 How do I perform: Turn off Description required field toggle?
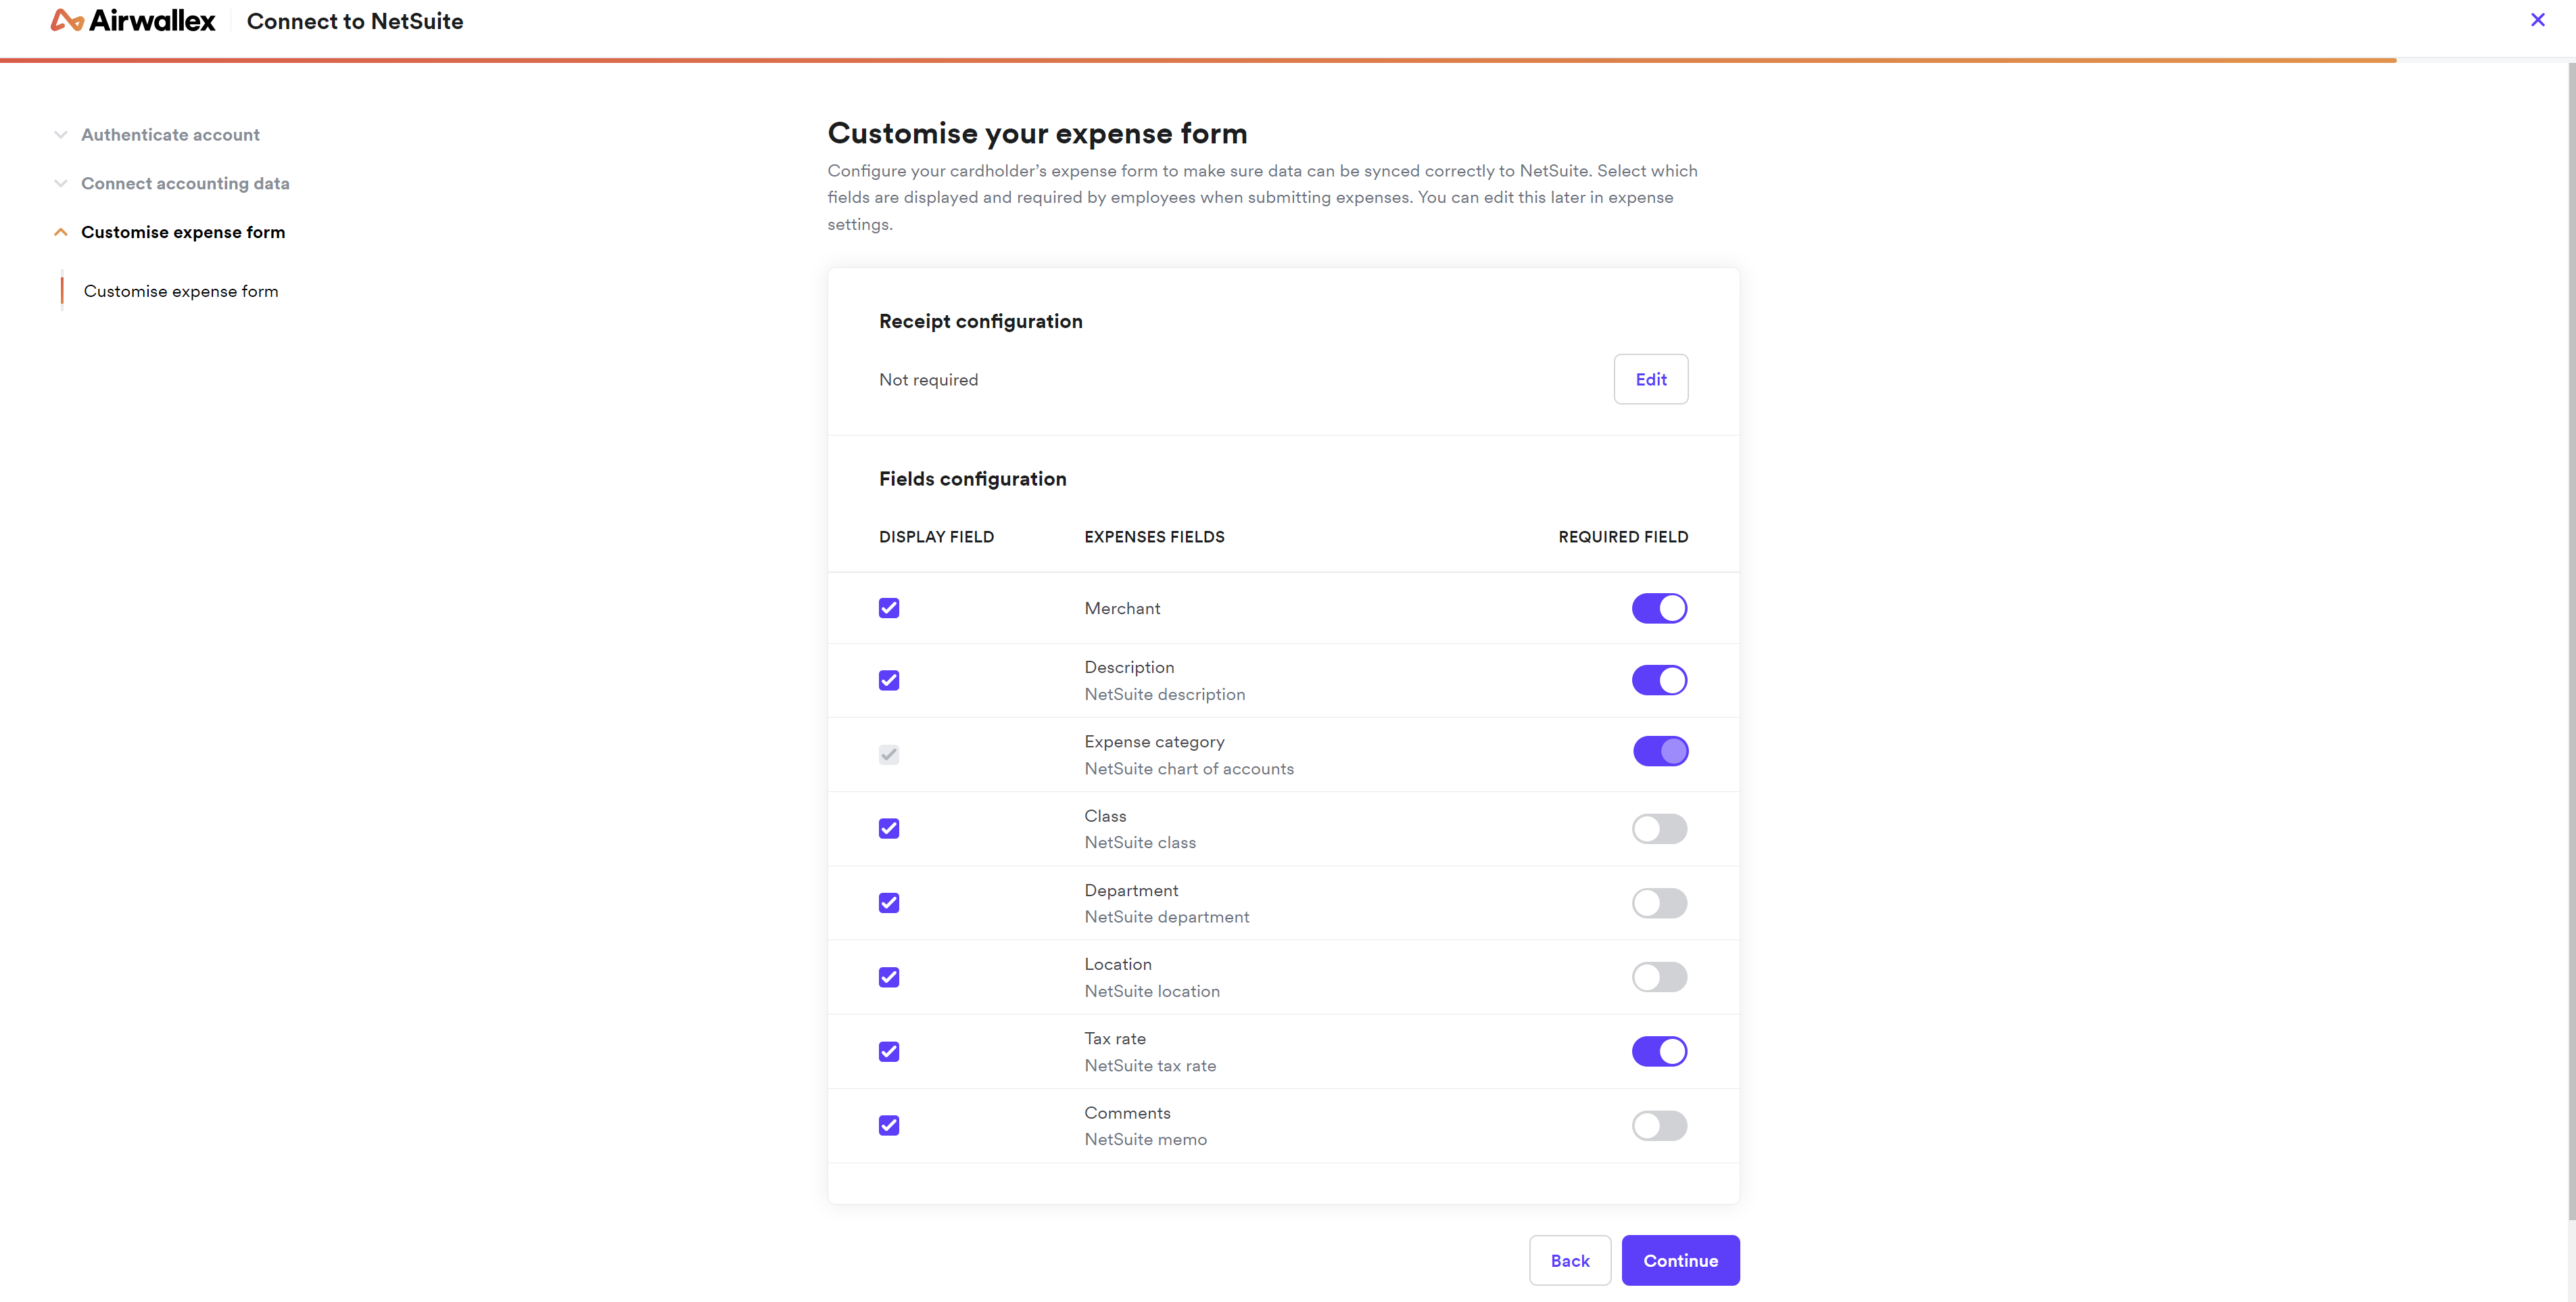click(x=1659, y=681)
